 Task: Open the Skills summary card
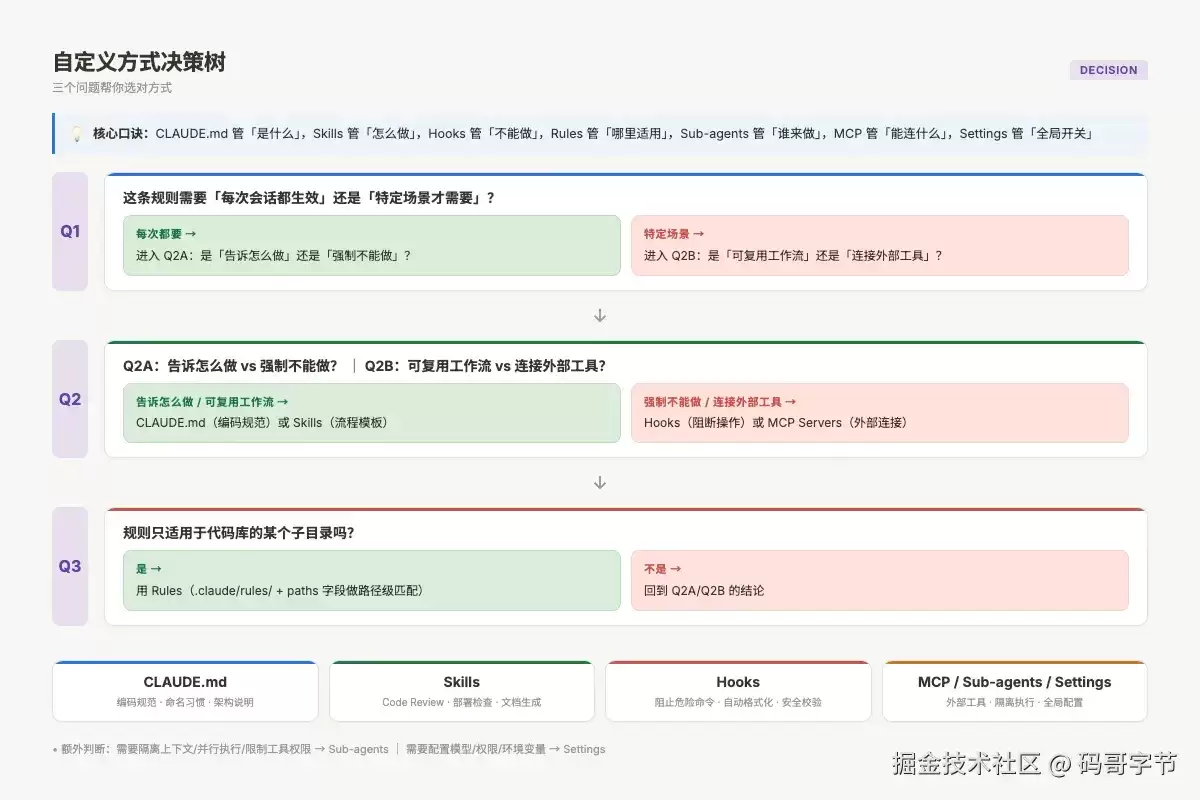462,691
